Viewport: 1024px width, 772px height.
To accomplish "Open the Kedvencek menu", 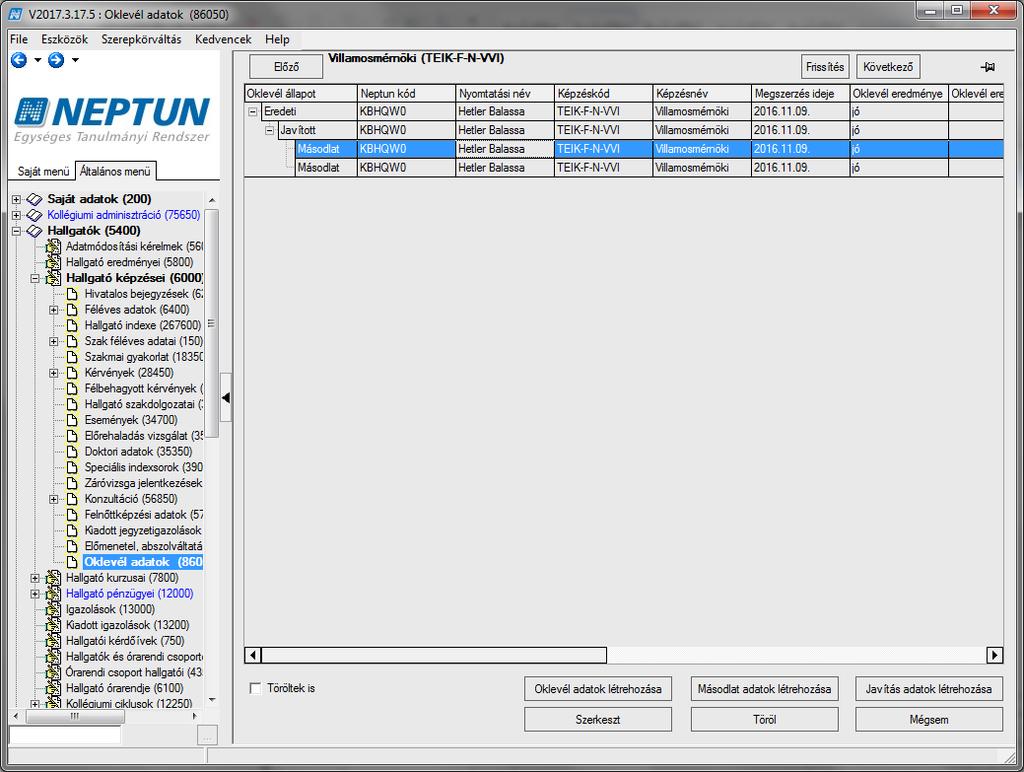I will point(223,39).
